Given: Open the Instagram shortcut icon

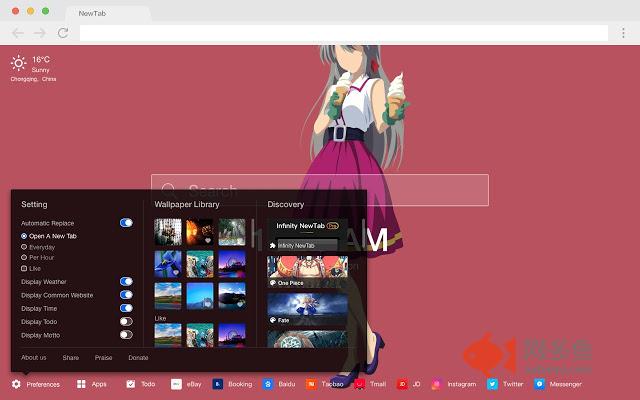Looking at the screenshot, I should (437, 384).
